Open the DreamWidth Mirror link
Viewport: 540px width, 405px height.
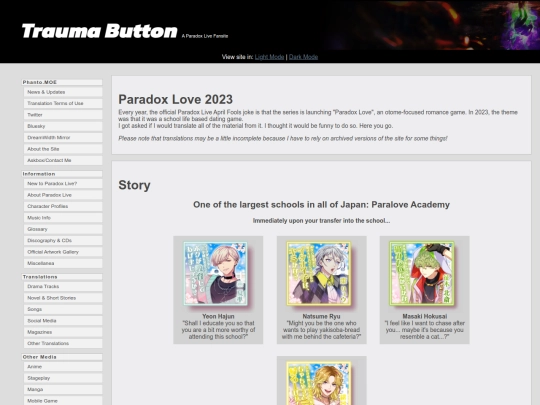[x=63, y=137]
